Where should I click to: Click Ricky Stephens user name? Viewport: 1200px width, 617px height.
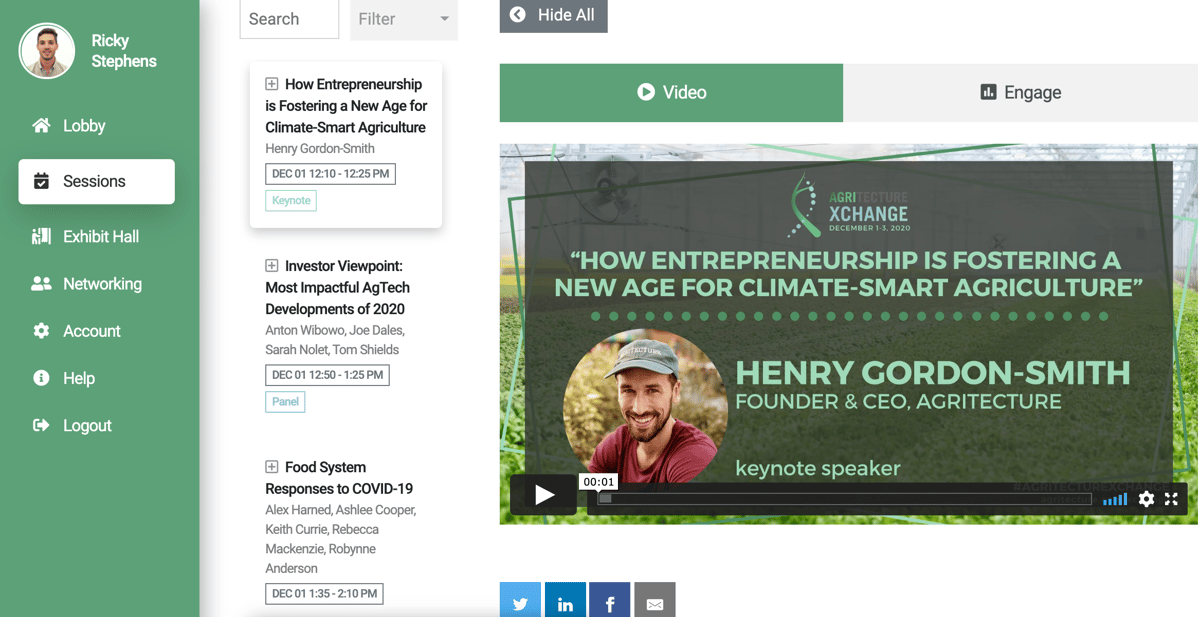[124, 51]
